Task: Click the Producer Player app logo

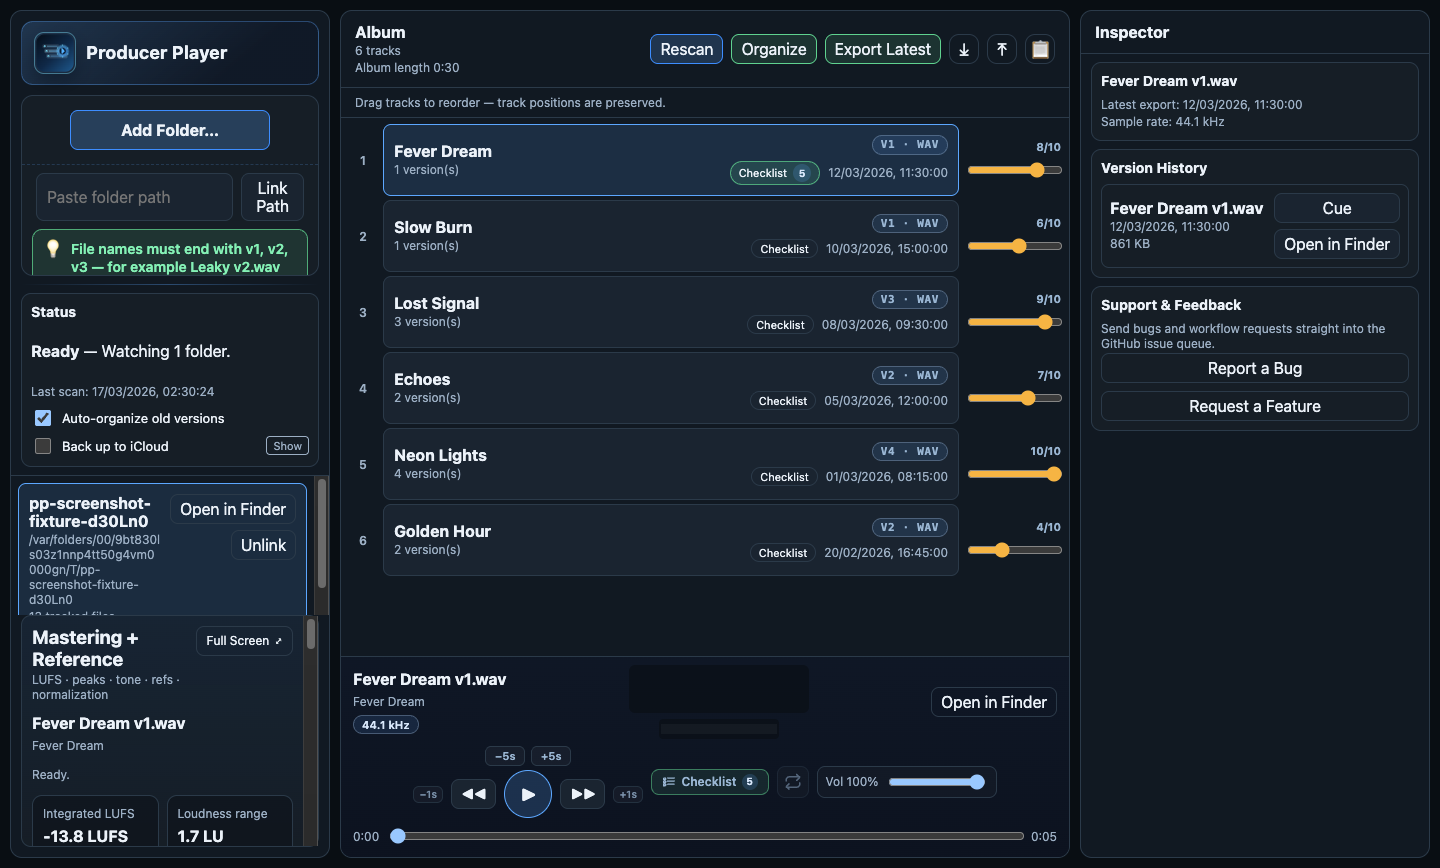Action: click(54, 52)
